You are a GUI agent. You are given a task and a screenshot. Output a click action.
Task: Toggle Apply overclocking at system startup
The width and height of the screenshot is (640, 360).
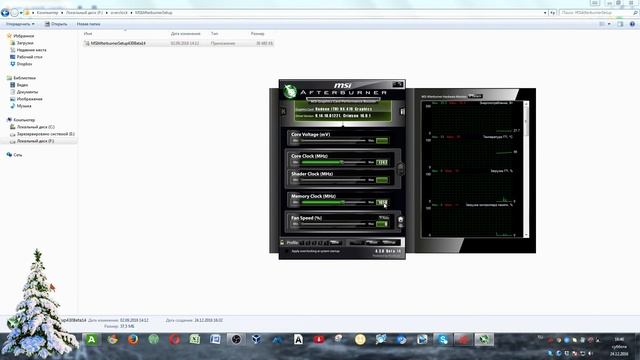(x=287, y=251)
